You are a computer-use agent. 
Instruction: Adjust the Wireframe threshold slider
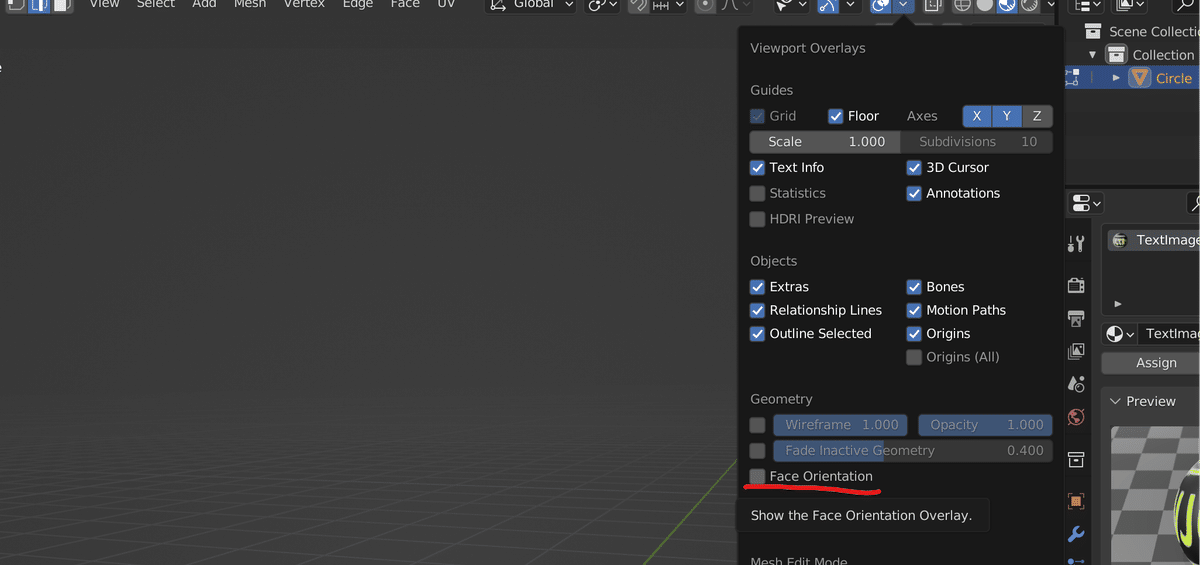(x=841, y=425)
